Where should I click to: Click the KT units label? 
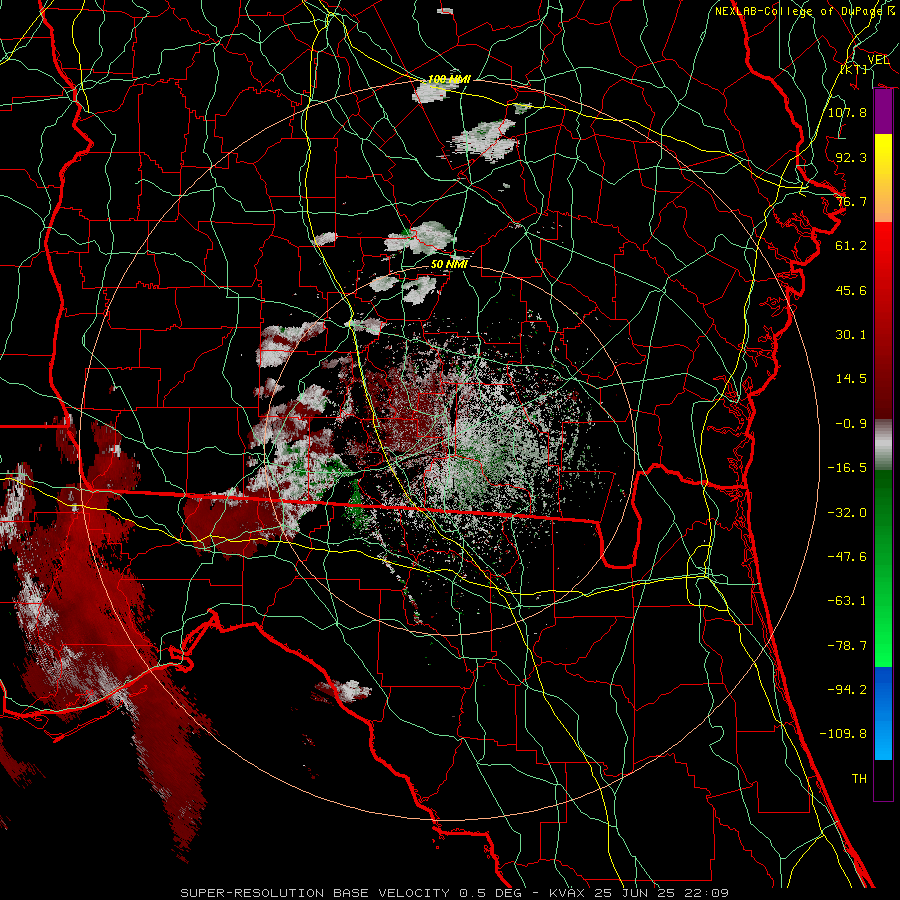point(854,69)
